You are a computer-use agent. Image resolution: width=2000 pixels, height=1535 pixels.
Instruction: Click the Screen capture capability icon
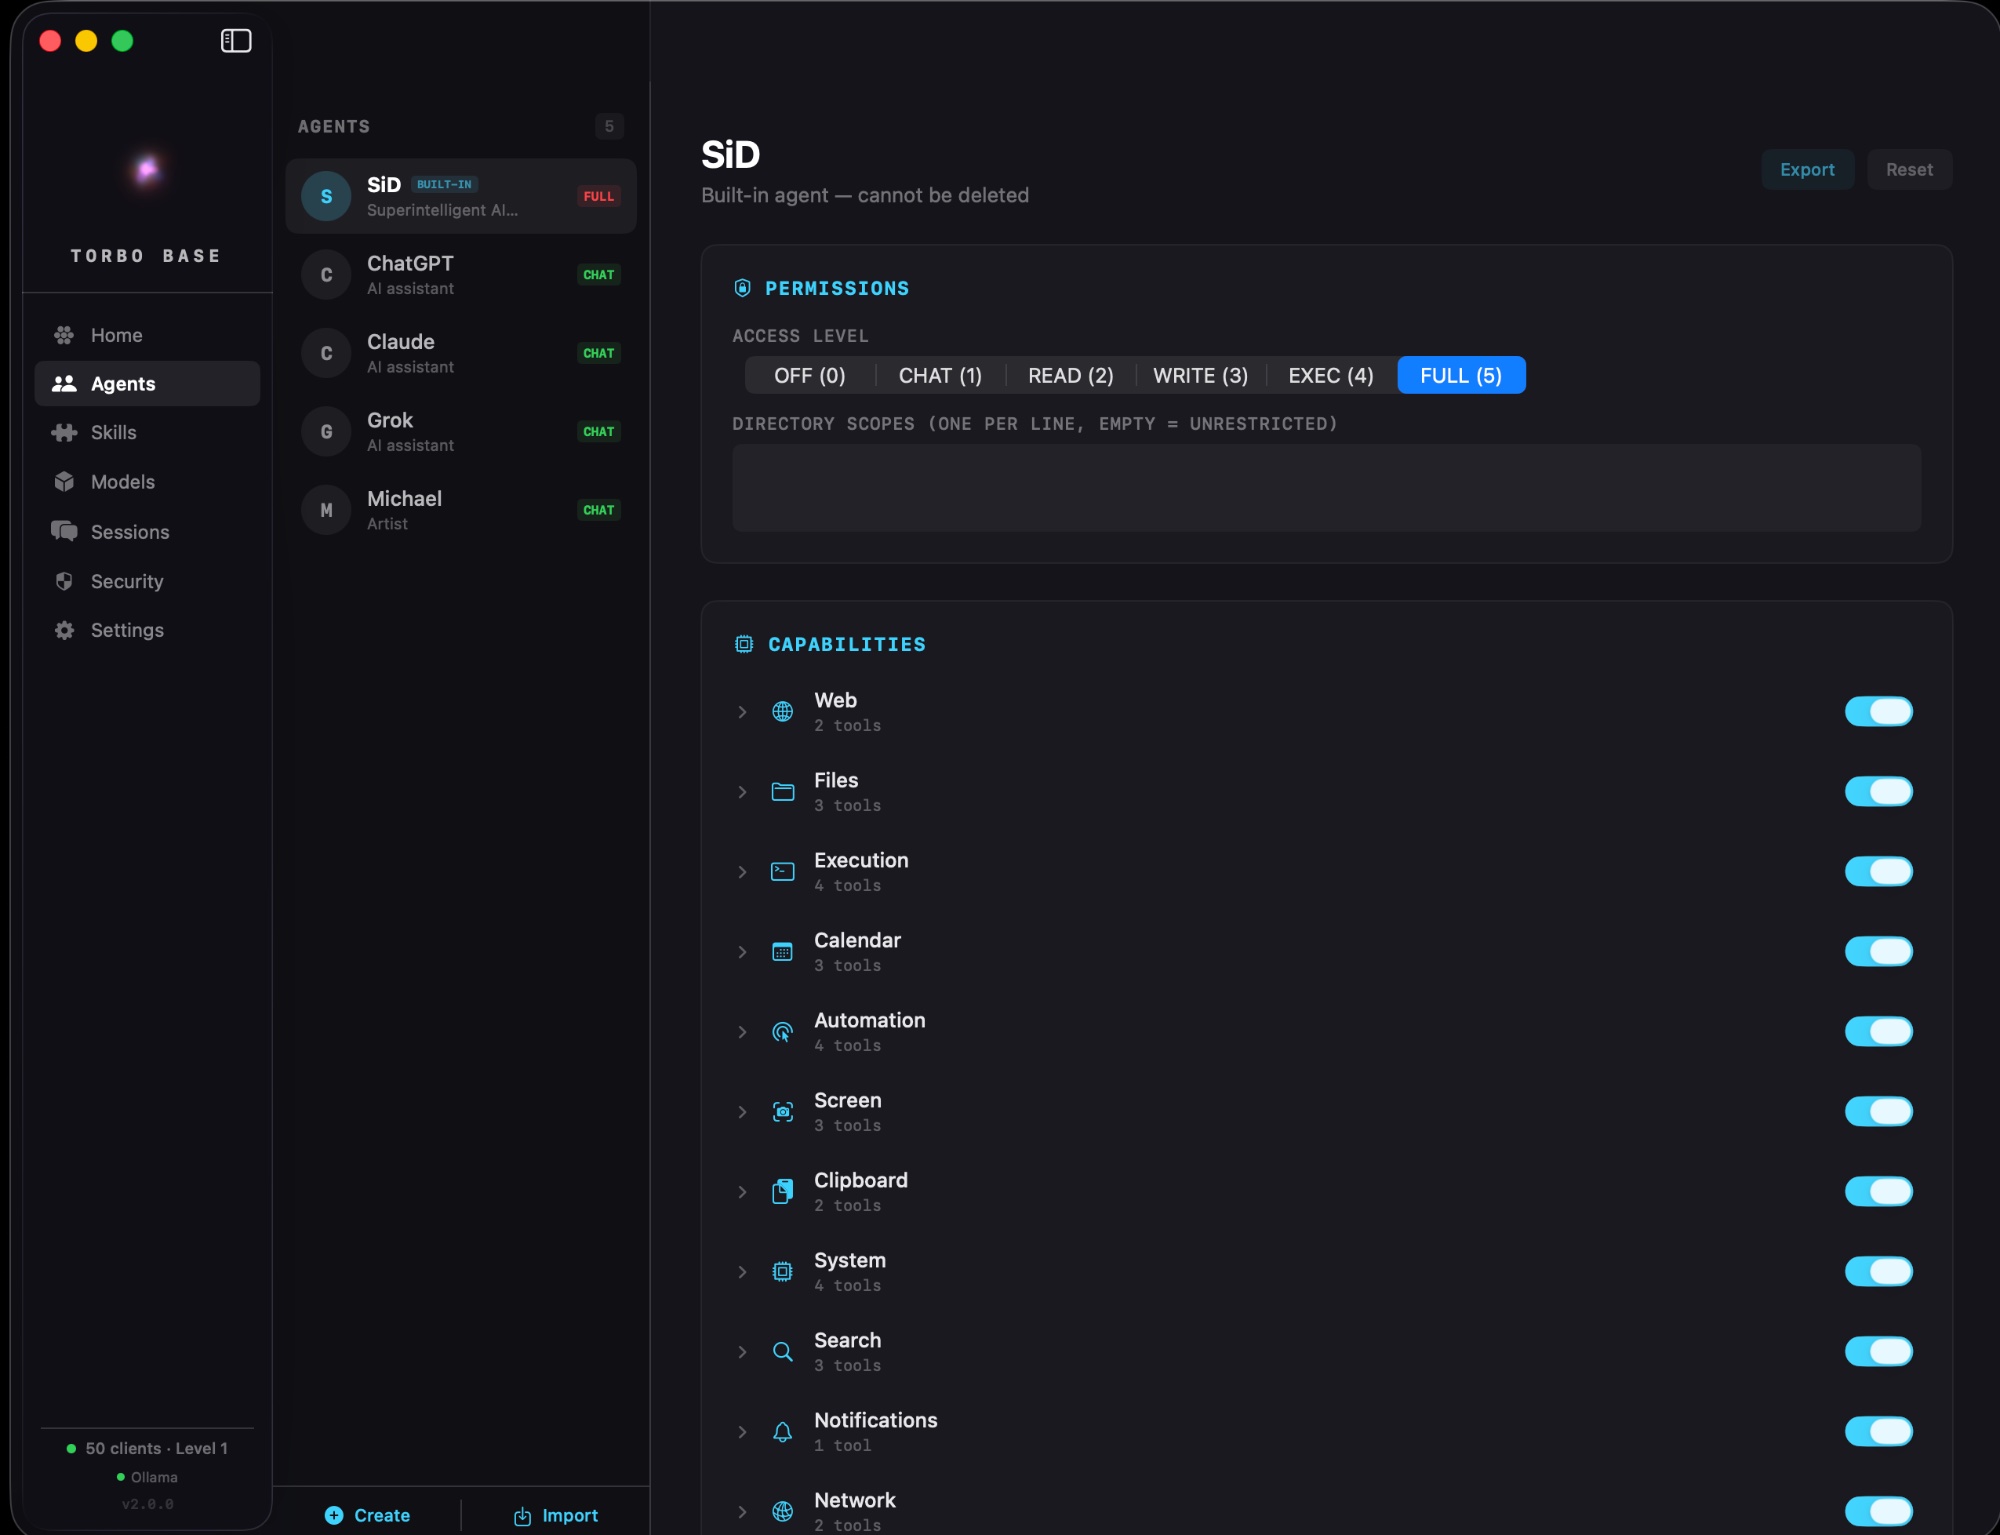tap(784, 1111)
